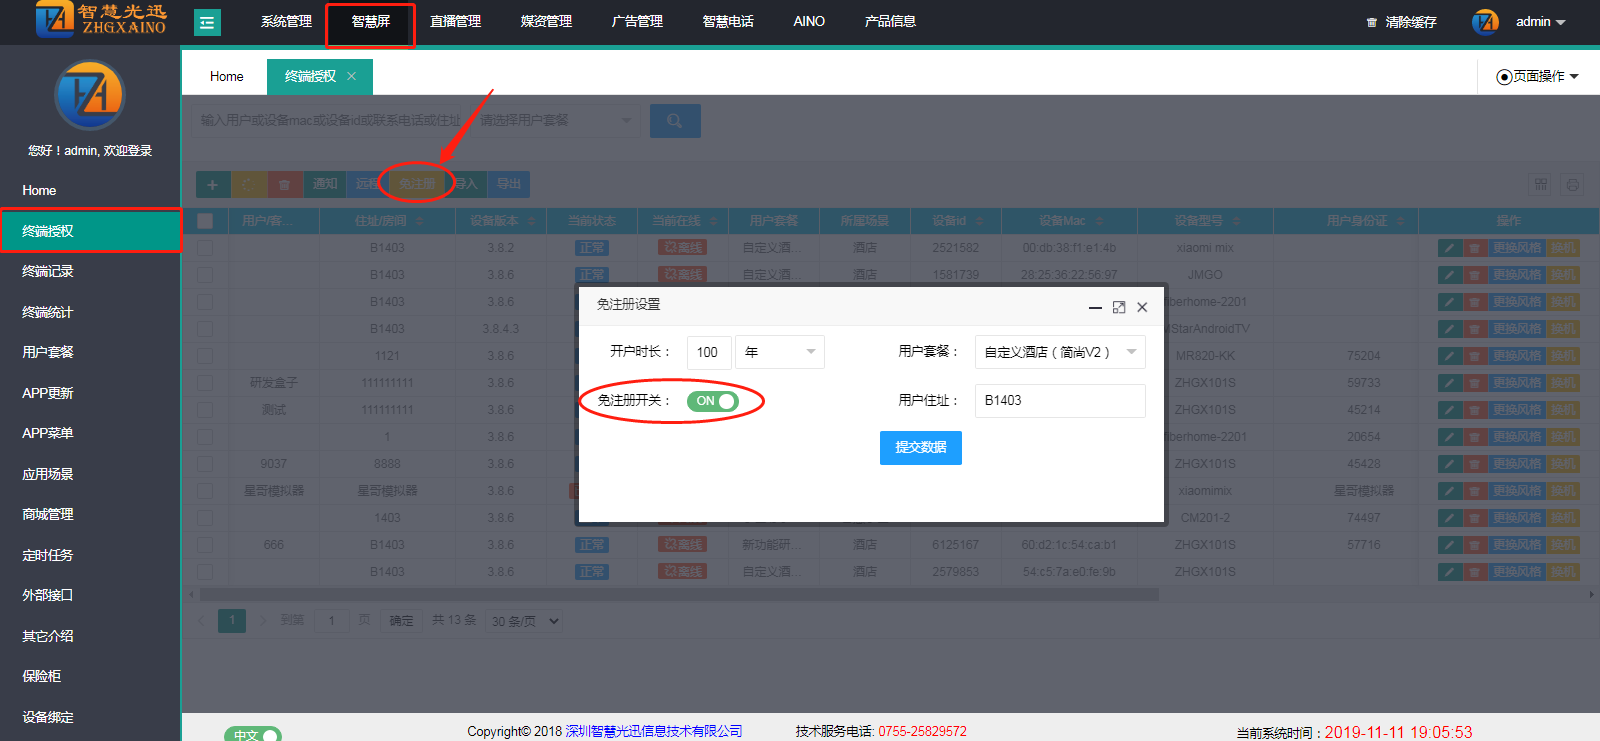Click the 提交数据 submit button
Viewport: 1600px width, 741px height.
pyautogui.click(x=920, y=448)
